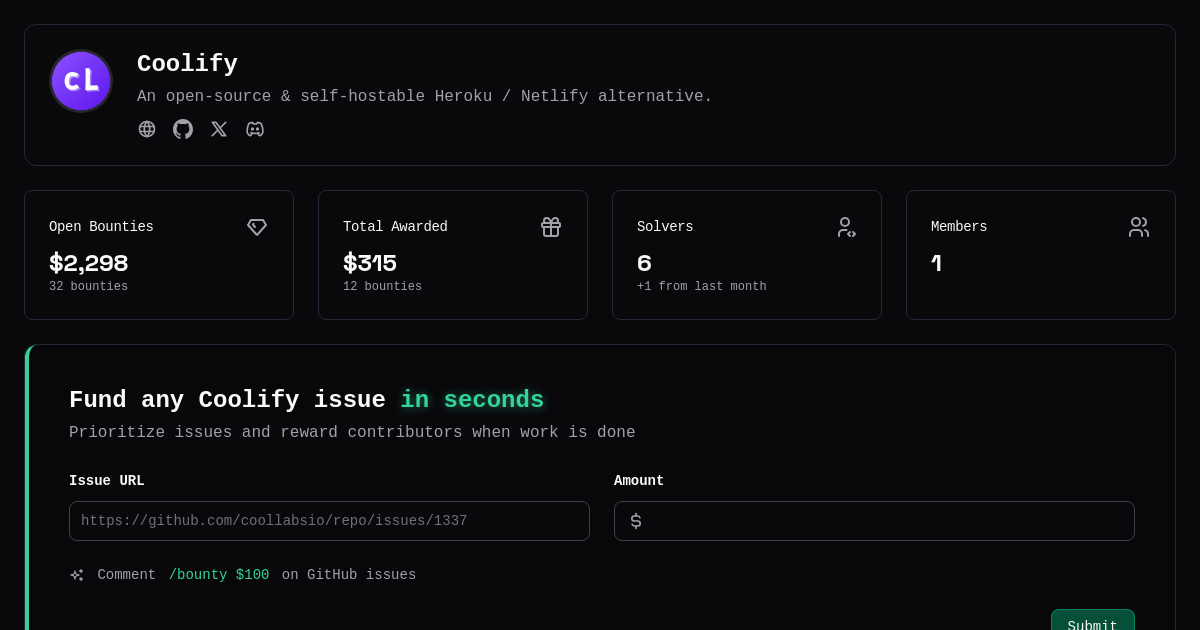This screenshot has height=630, width=1200.
Task: Click the 'Open Bounties' card label
Action: coord(101,227)
